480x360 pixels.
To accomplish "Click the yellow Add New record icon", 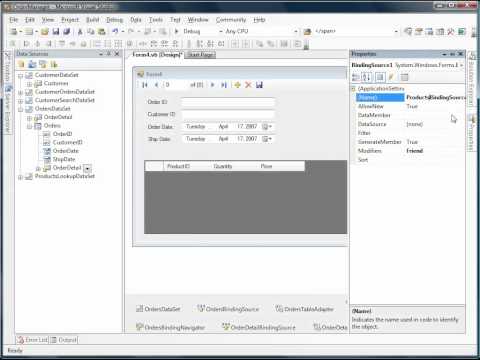I will pos(237,85).
